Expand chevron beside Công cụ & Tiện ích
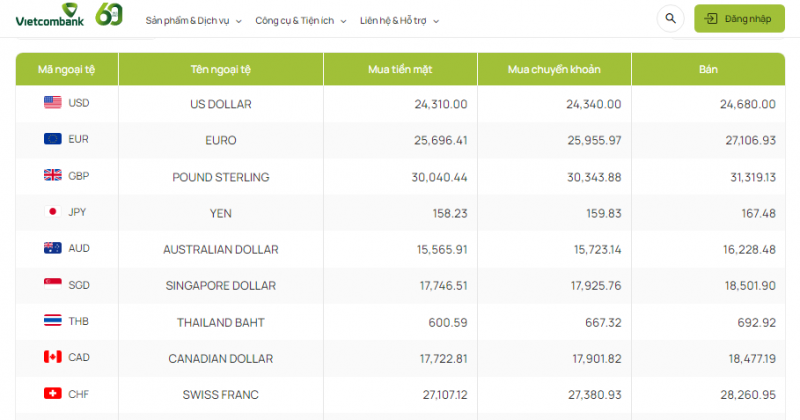The width and height of the screenshot is (800, 420). [343, 21]
